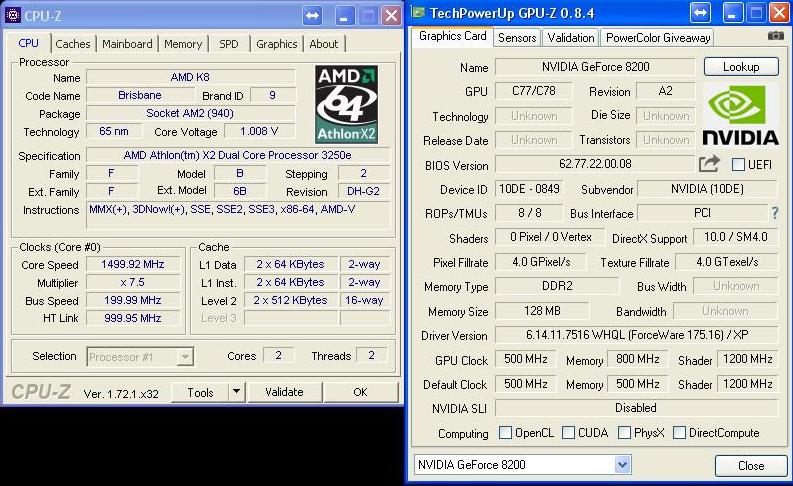The height and width of the screenshot is (486, 793).
Task: Click the NVIDIA logo in GPU-Z
Action: coord(740,115)
